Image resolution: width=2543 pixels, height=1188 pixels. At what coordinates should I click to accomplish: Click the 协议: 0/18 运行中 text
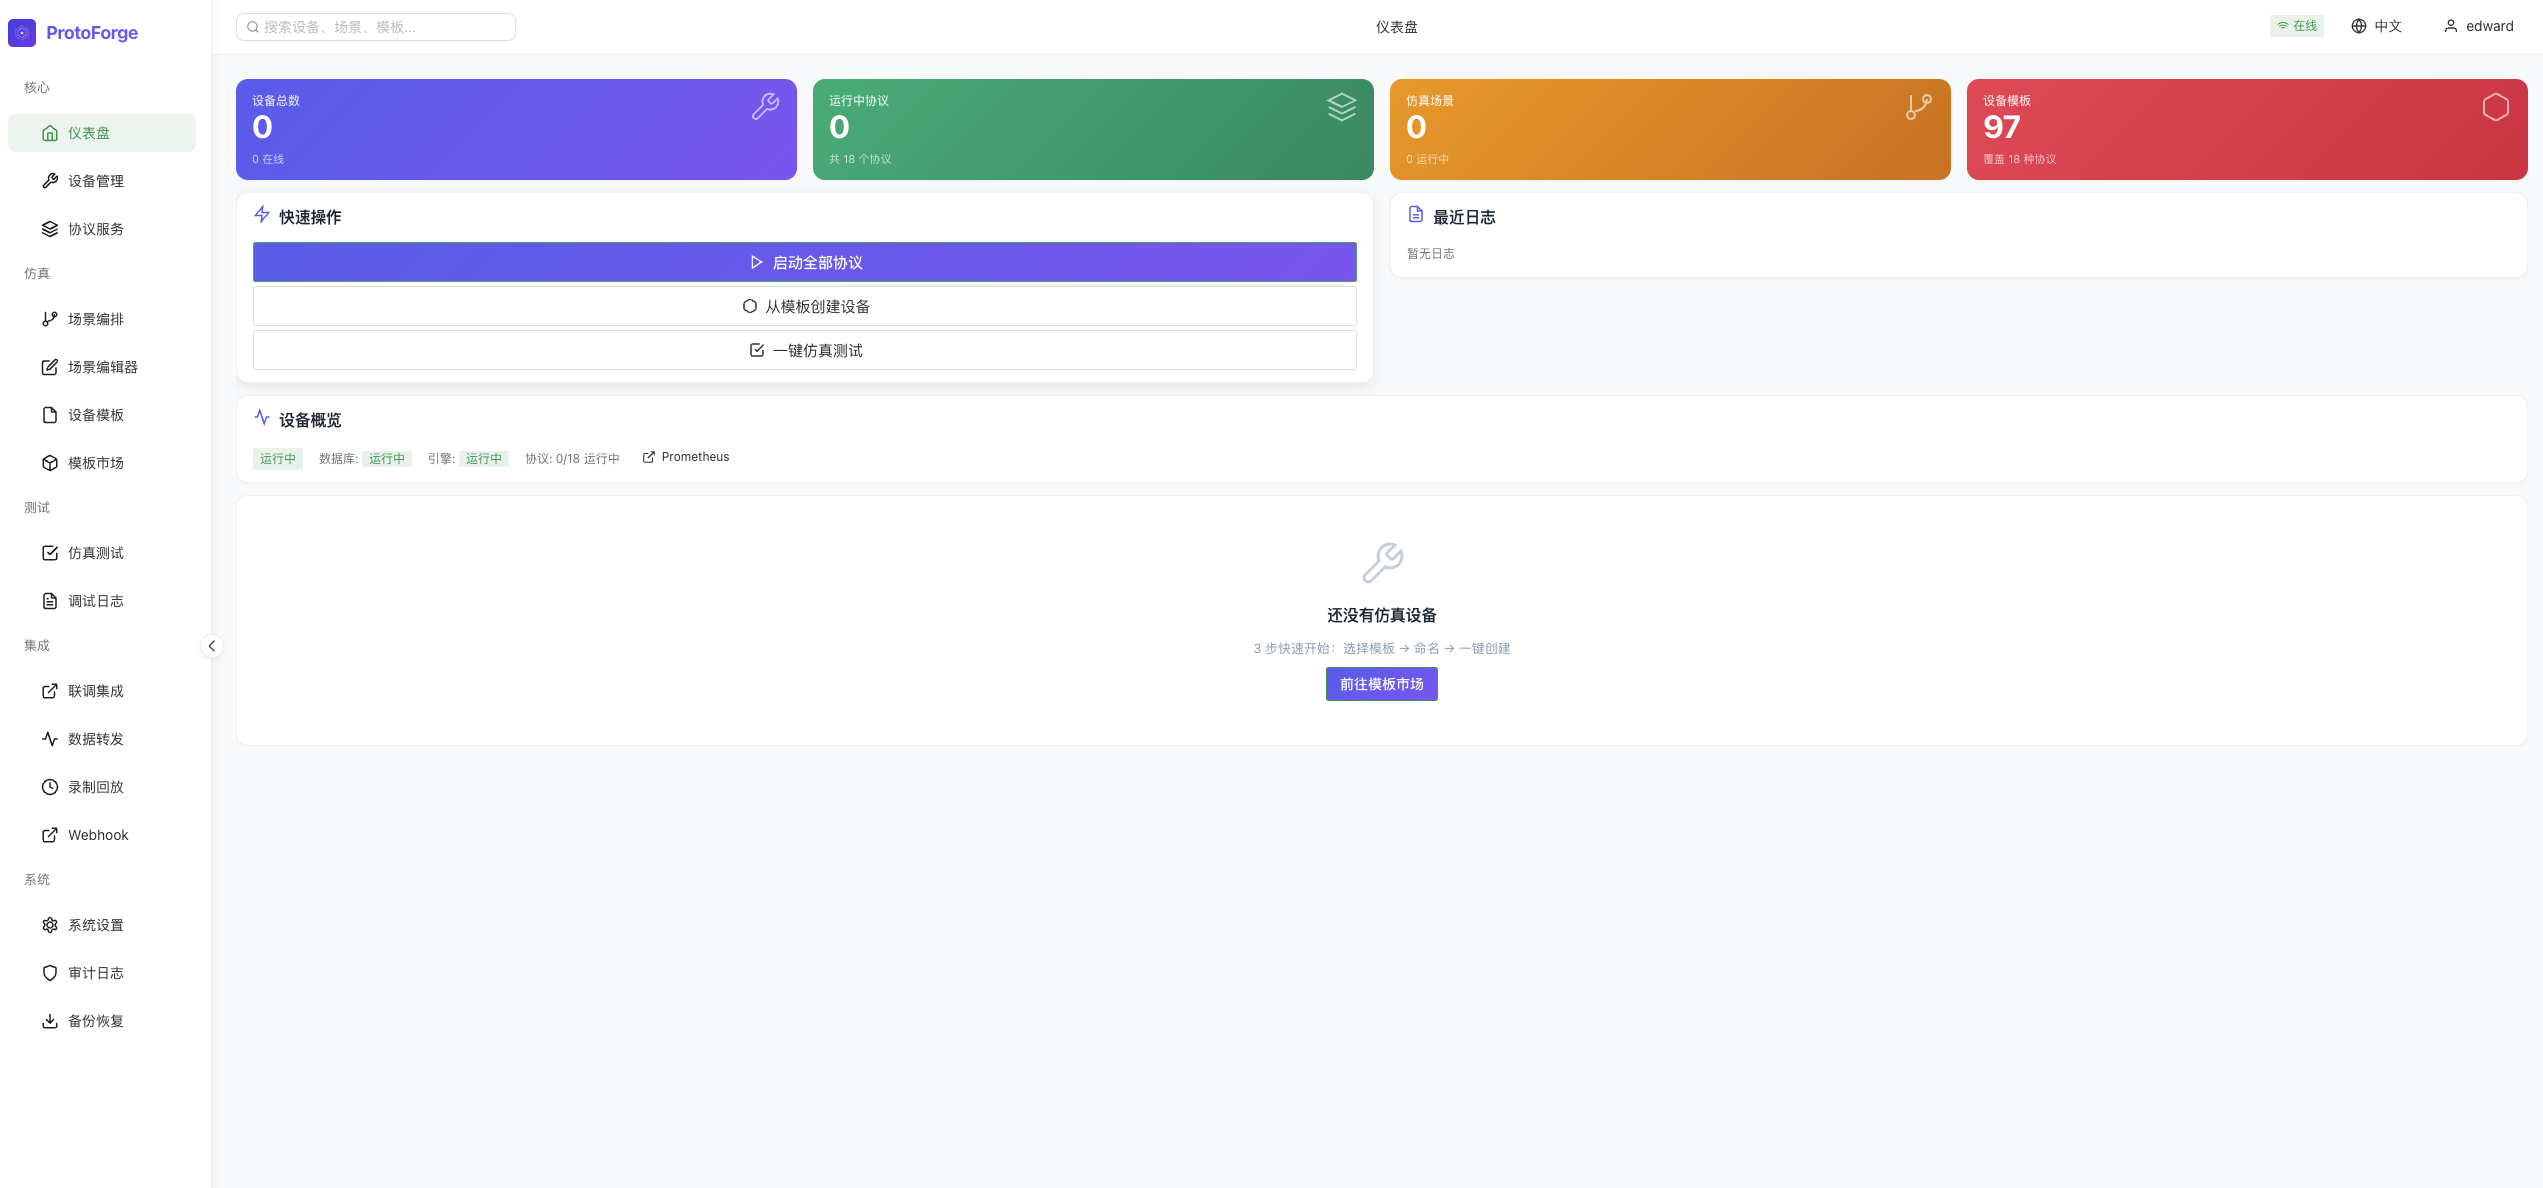click(x=573, y=459)
